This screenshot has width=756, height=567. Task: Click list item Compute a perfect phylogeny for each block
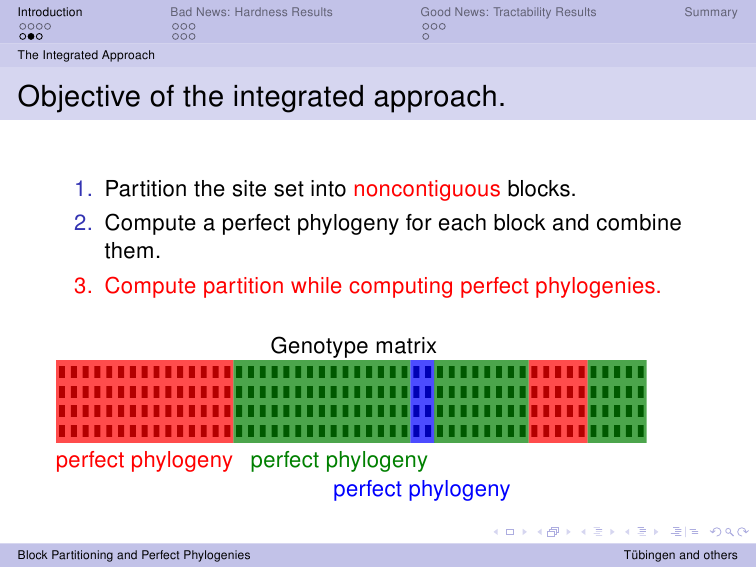click(x=393, y=236)
